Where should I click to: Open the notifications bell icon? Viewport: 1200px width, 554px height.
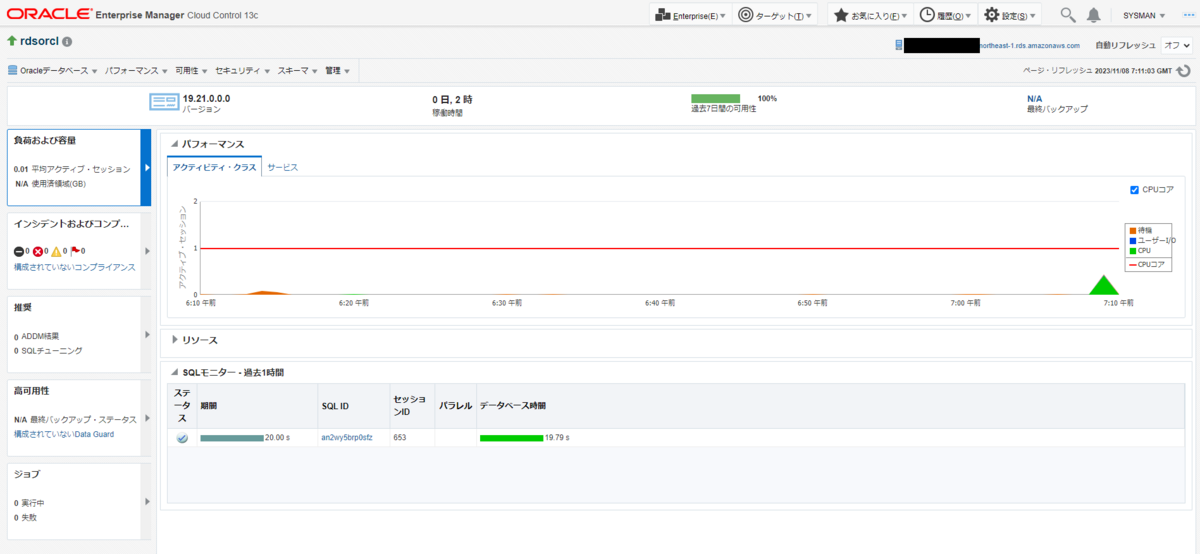tap(1094, 15)
